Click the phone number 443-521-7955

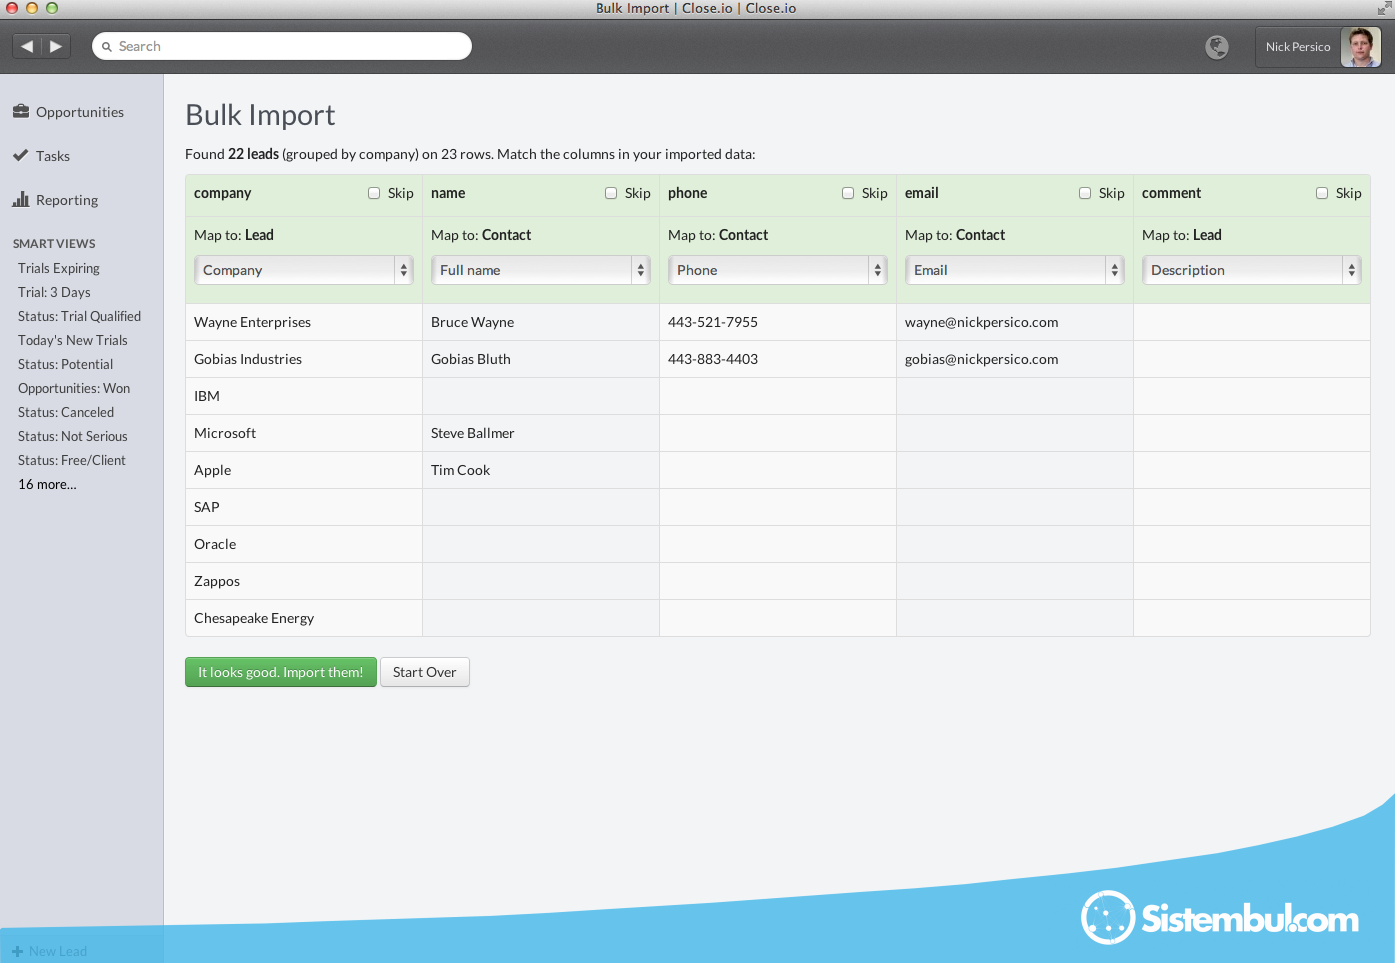(713, 322)
